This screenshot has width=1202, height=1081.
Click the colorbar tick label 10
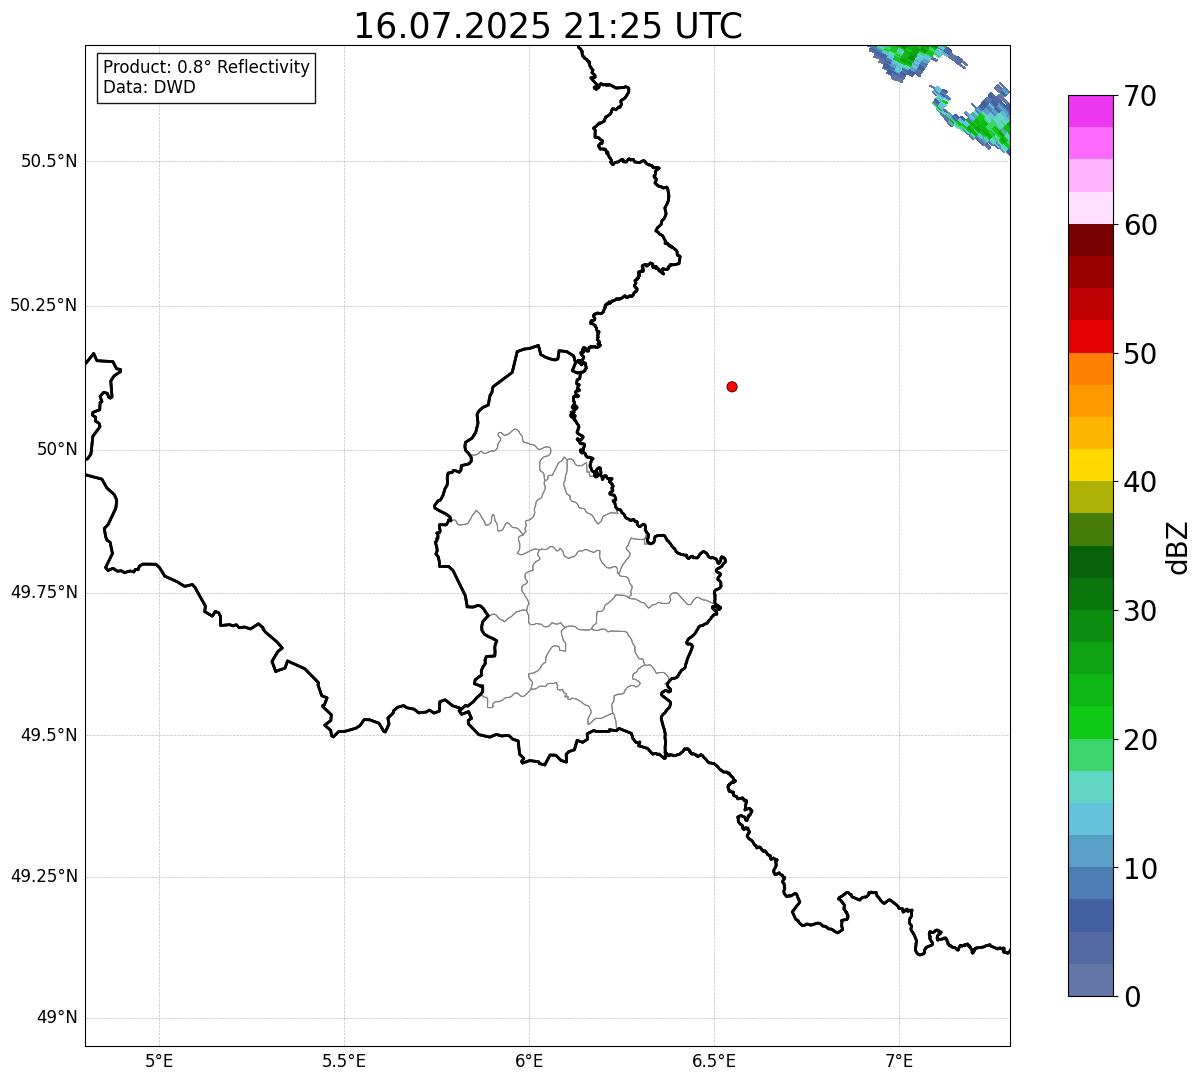1140,868
